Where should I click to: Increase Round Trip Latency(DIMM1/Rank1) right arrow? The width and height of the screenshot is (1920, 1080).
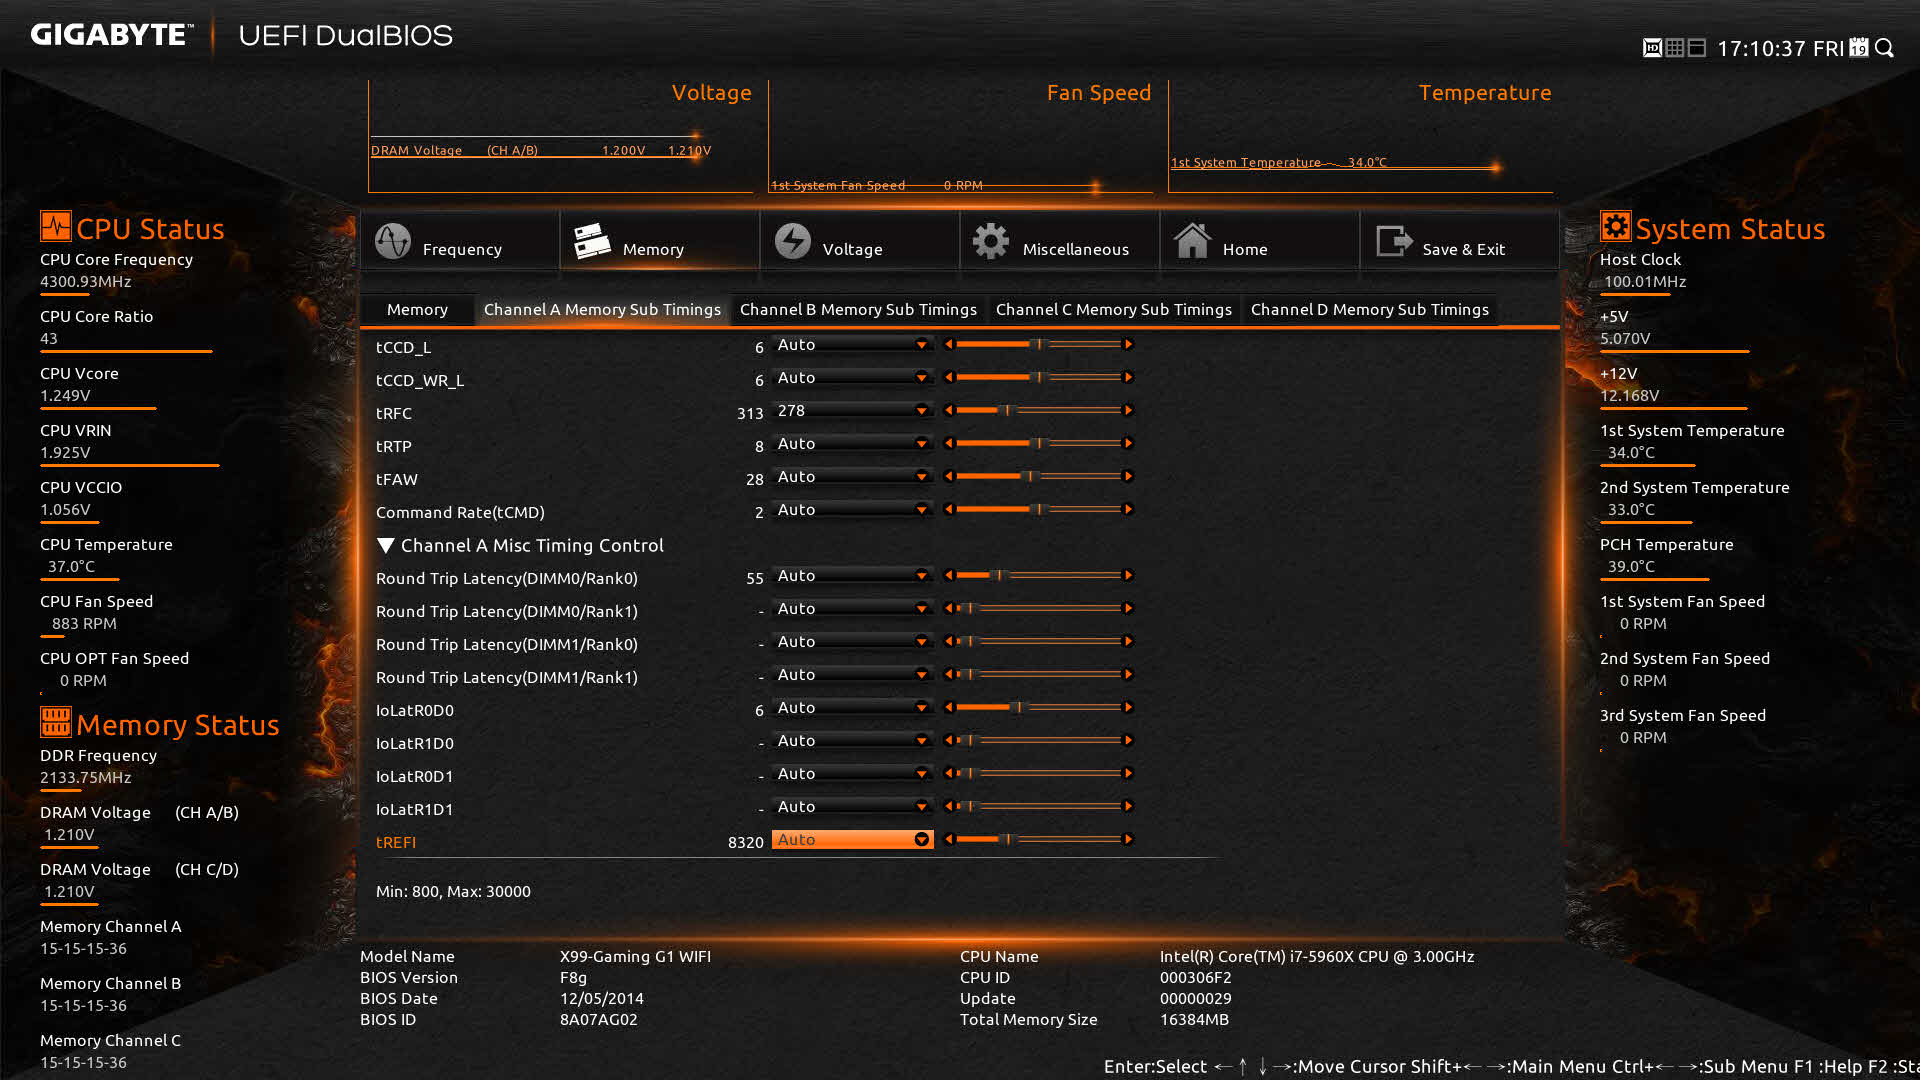(x=1128, y=674)
